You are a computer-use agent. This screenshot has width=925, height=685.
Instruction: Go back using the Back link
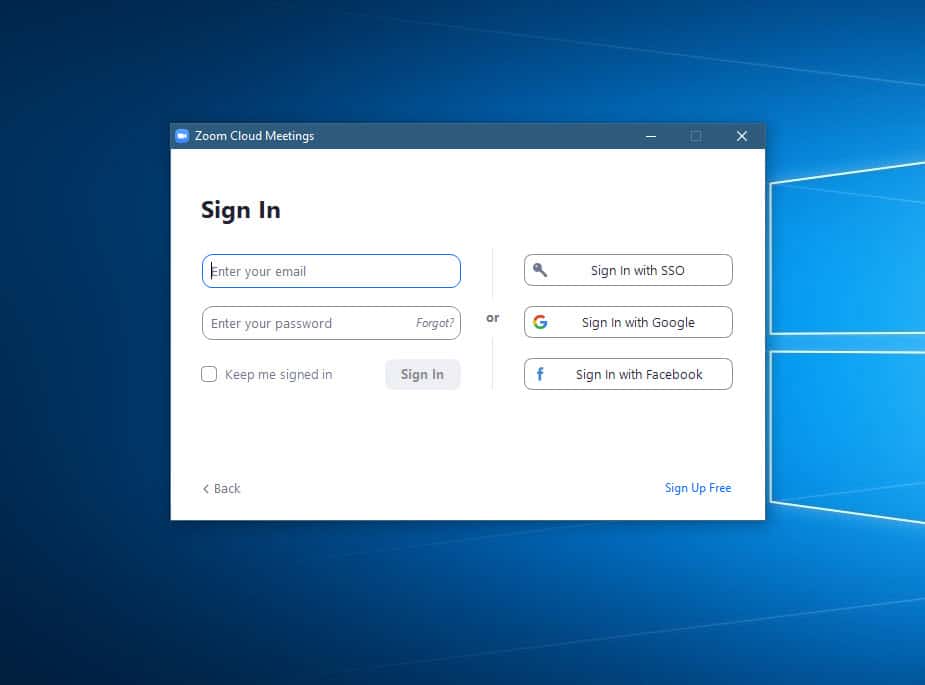221,489
